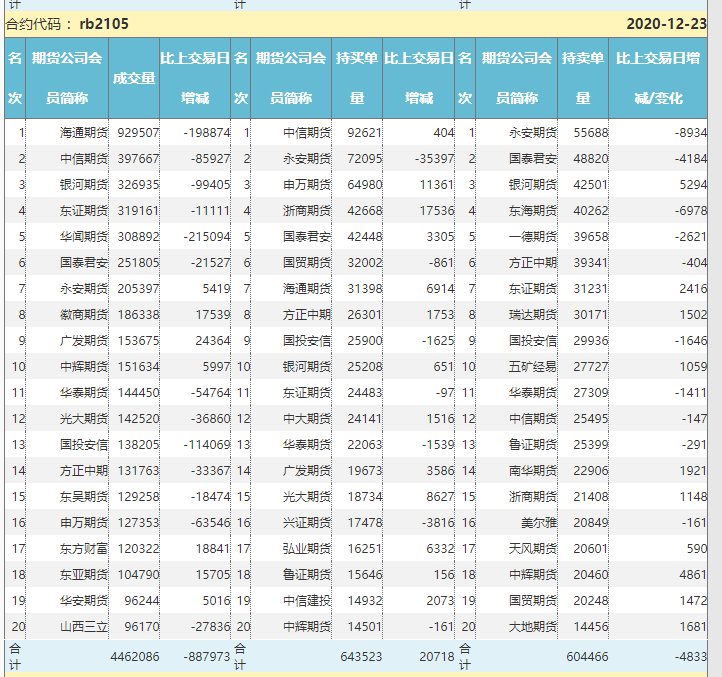Select 一德期货 company name
This screenshot has width=722, height=677.
click(x=533, y=237)
